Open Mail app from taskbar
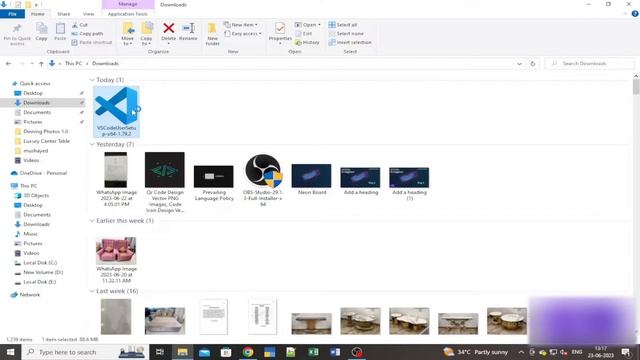This screenshot has height=360, width=640. point(204,352)
